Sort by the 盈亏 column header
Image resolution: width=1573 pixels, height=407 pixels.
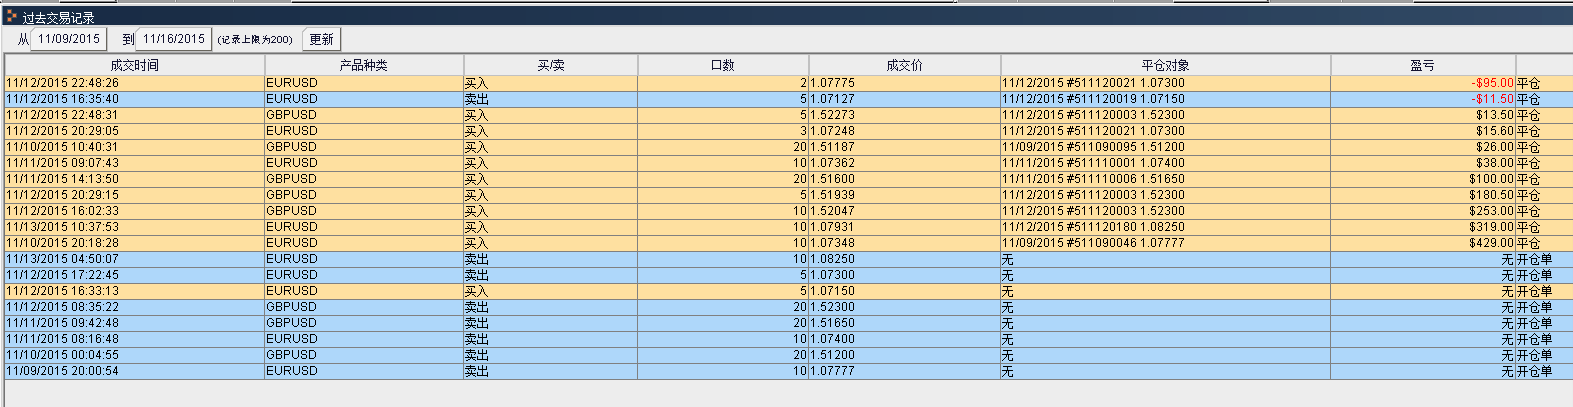click(1423, 65)
